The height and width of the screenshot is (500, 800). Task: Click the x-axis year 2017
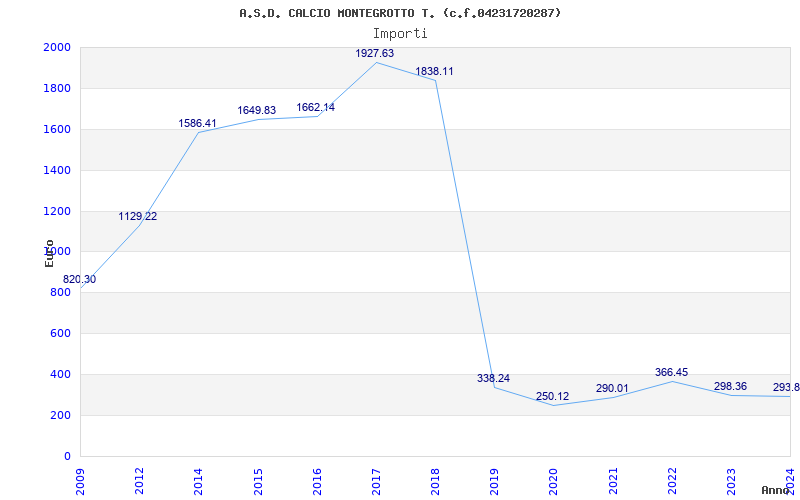(376, 481)
